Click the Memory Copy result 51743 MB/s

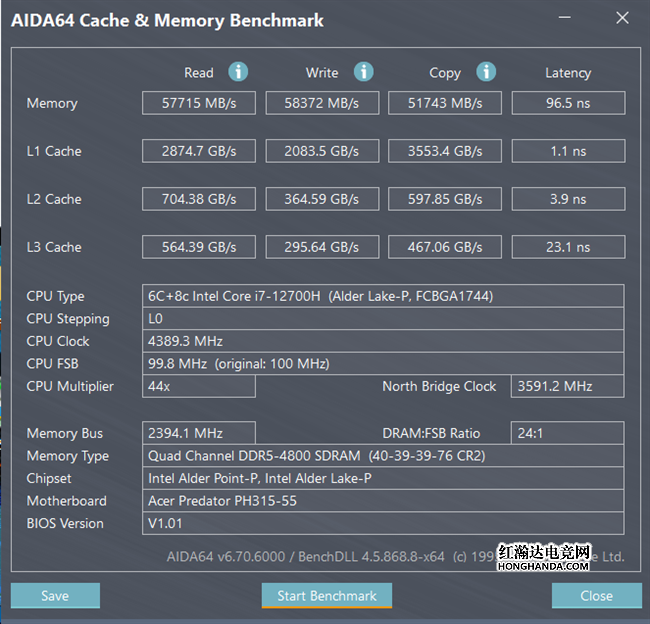click(444, 103)
